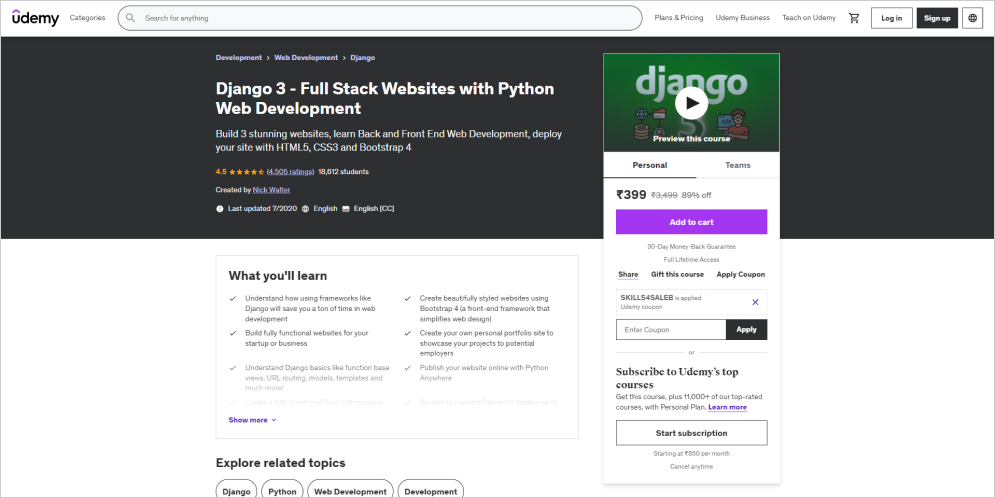Remove the SKILLS4SALEB coupon with the X

[755, 302]
